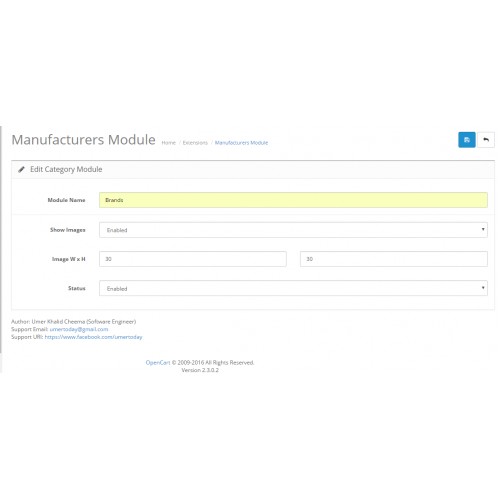The image size is (500, 500).
Task: Click the Show Images label
Action: 68,230
